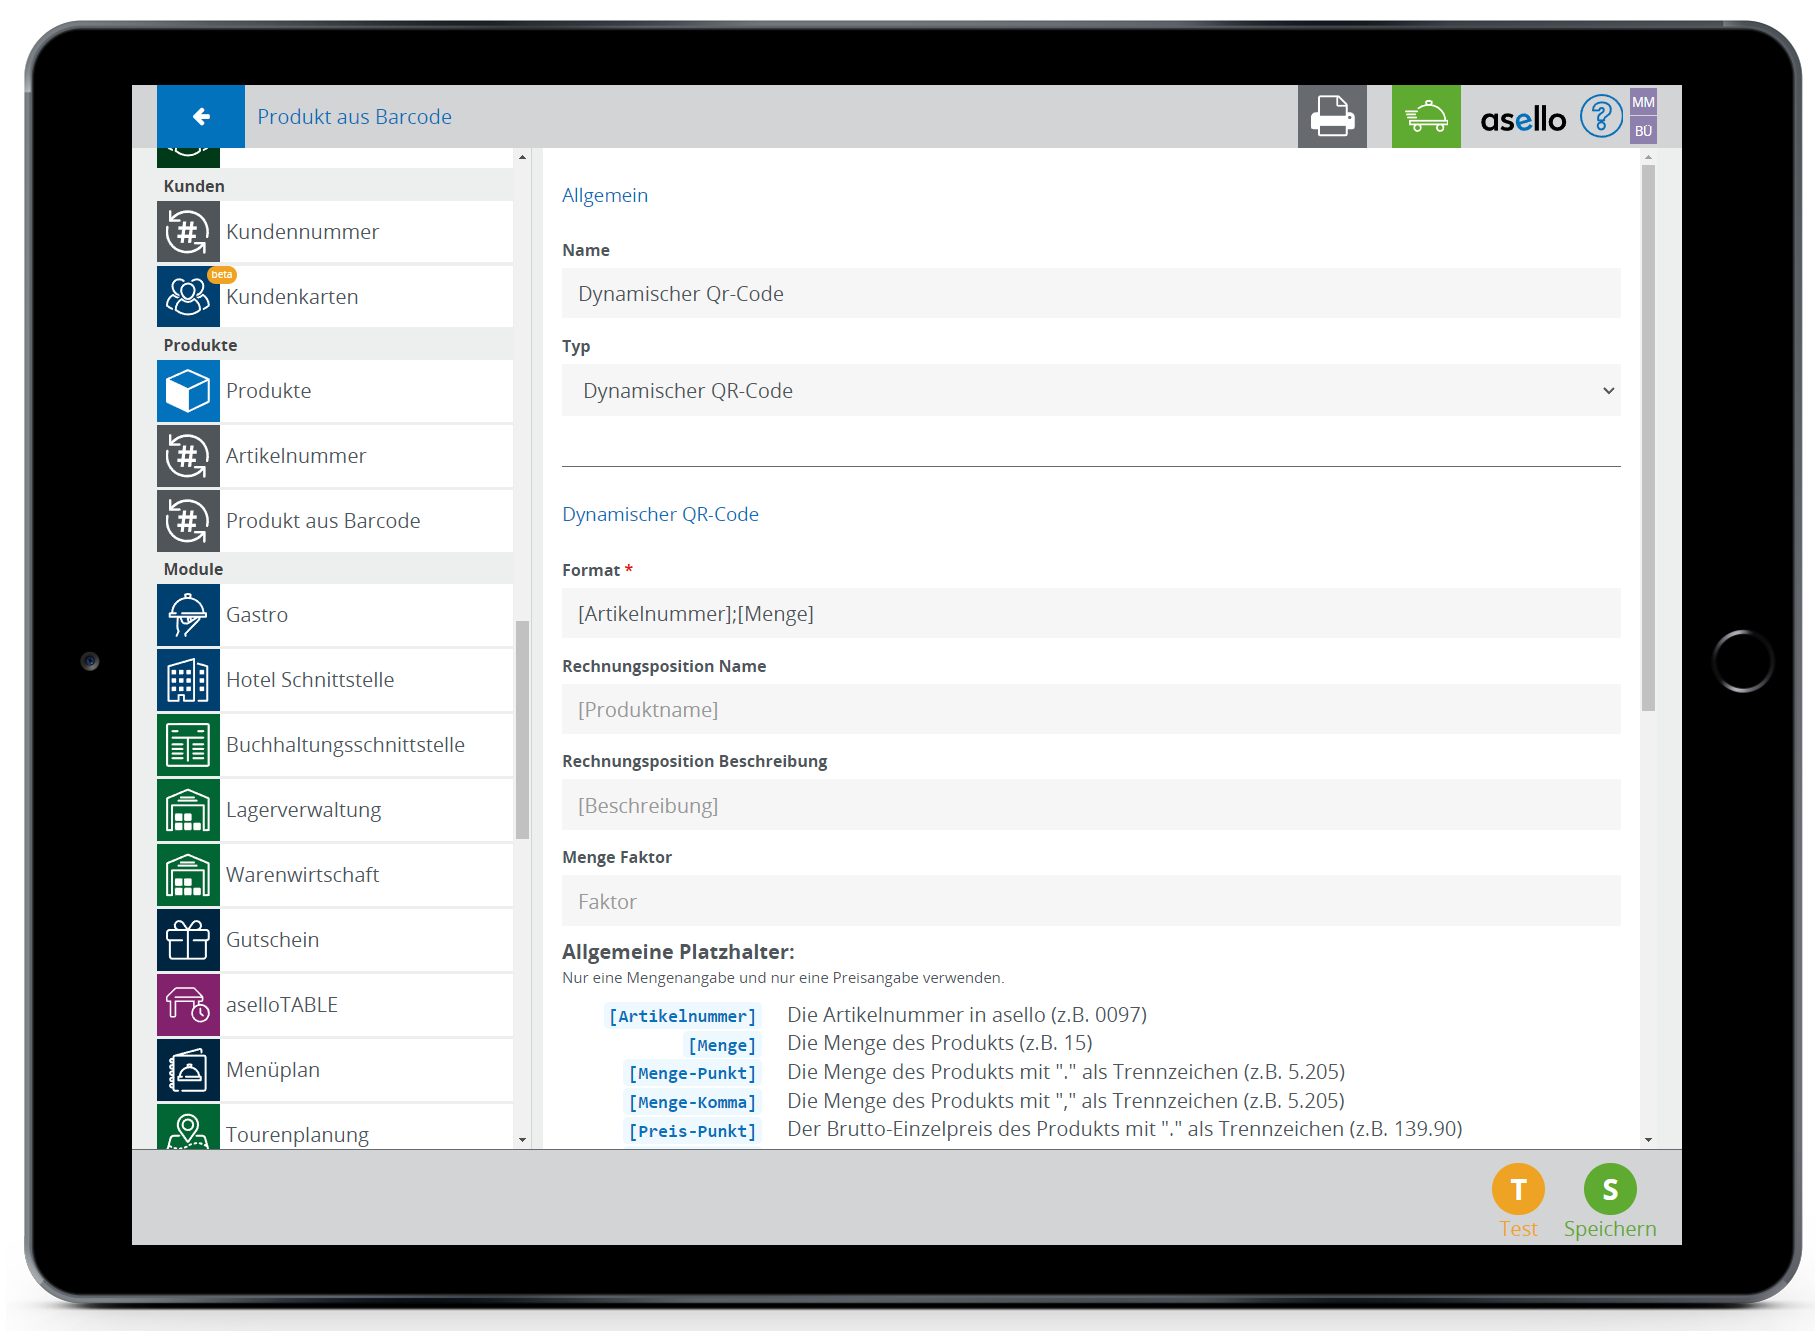The height and width of the screenshot is (1331, 1815).
Task: Open Lagerverwaltung in the sidebar
Action: click(x=303, y=810)
